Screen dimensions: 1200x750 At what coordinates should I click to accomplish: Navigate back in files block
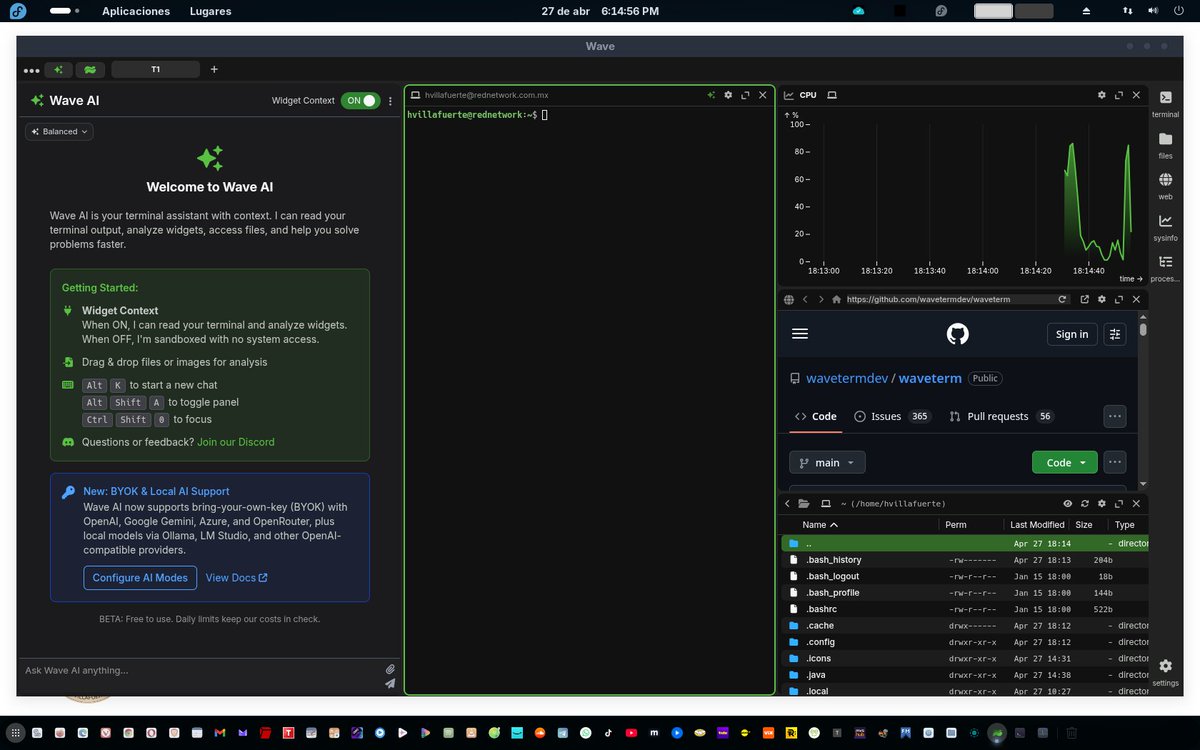788,503
